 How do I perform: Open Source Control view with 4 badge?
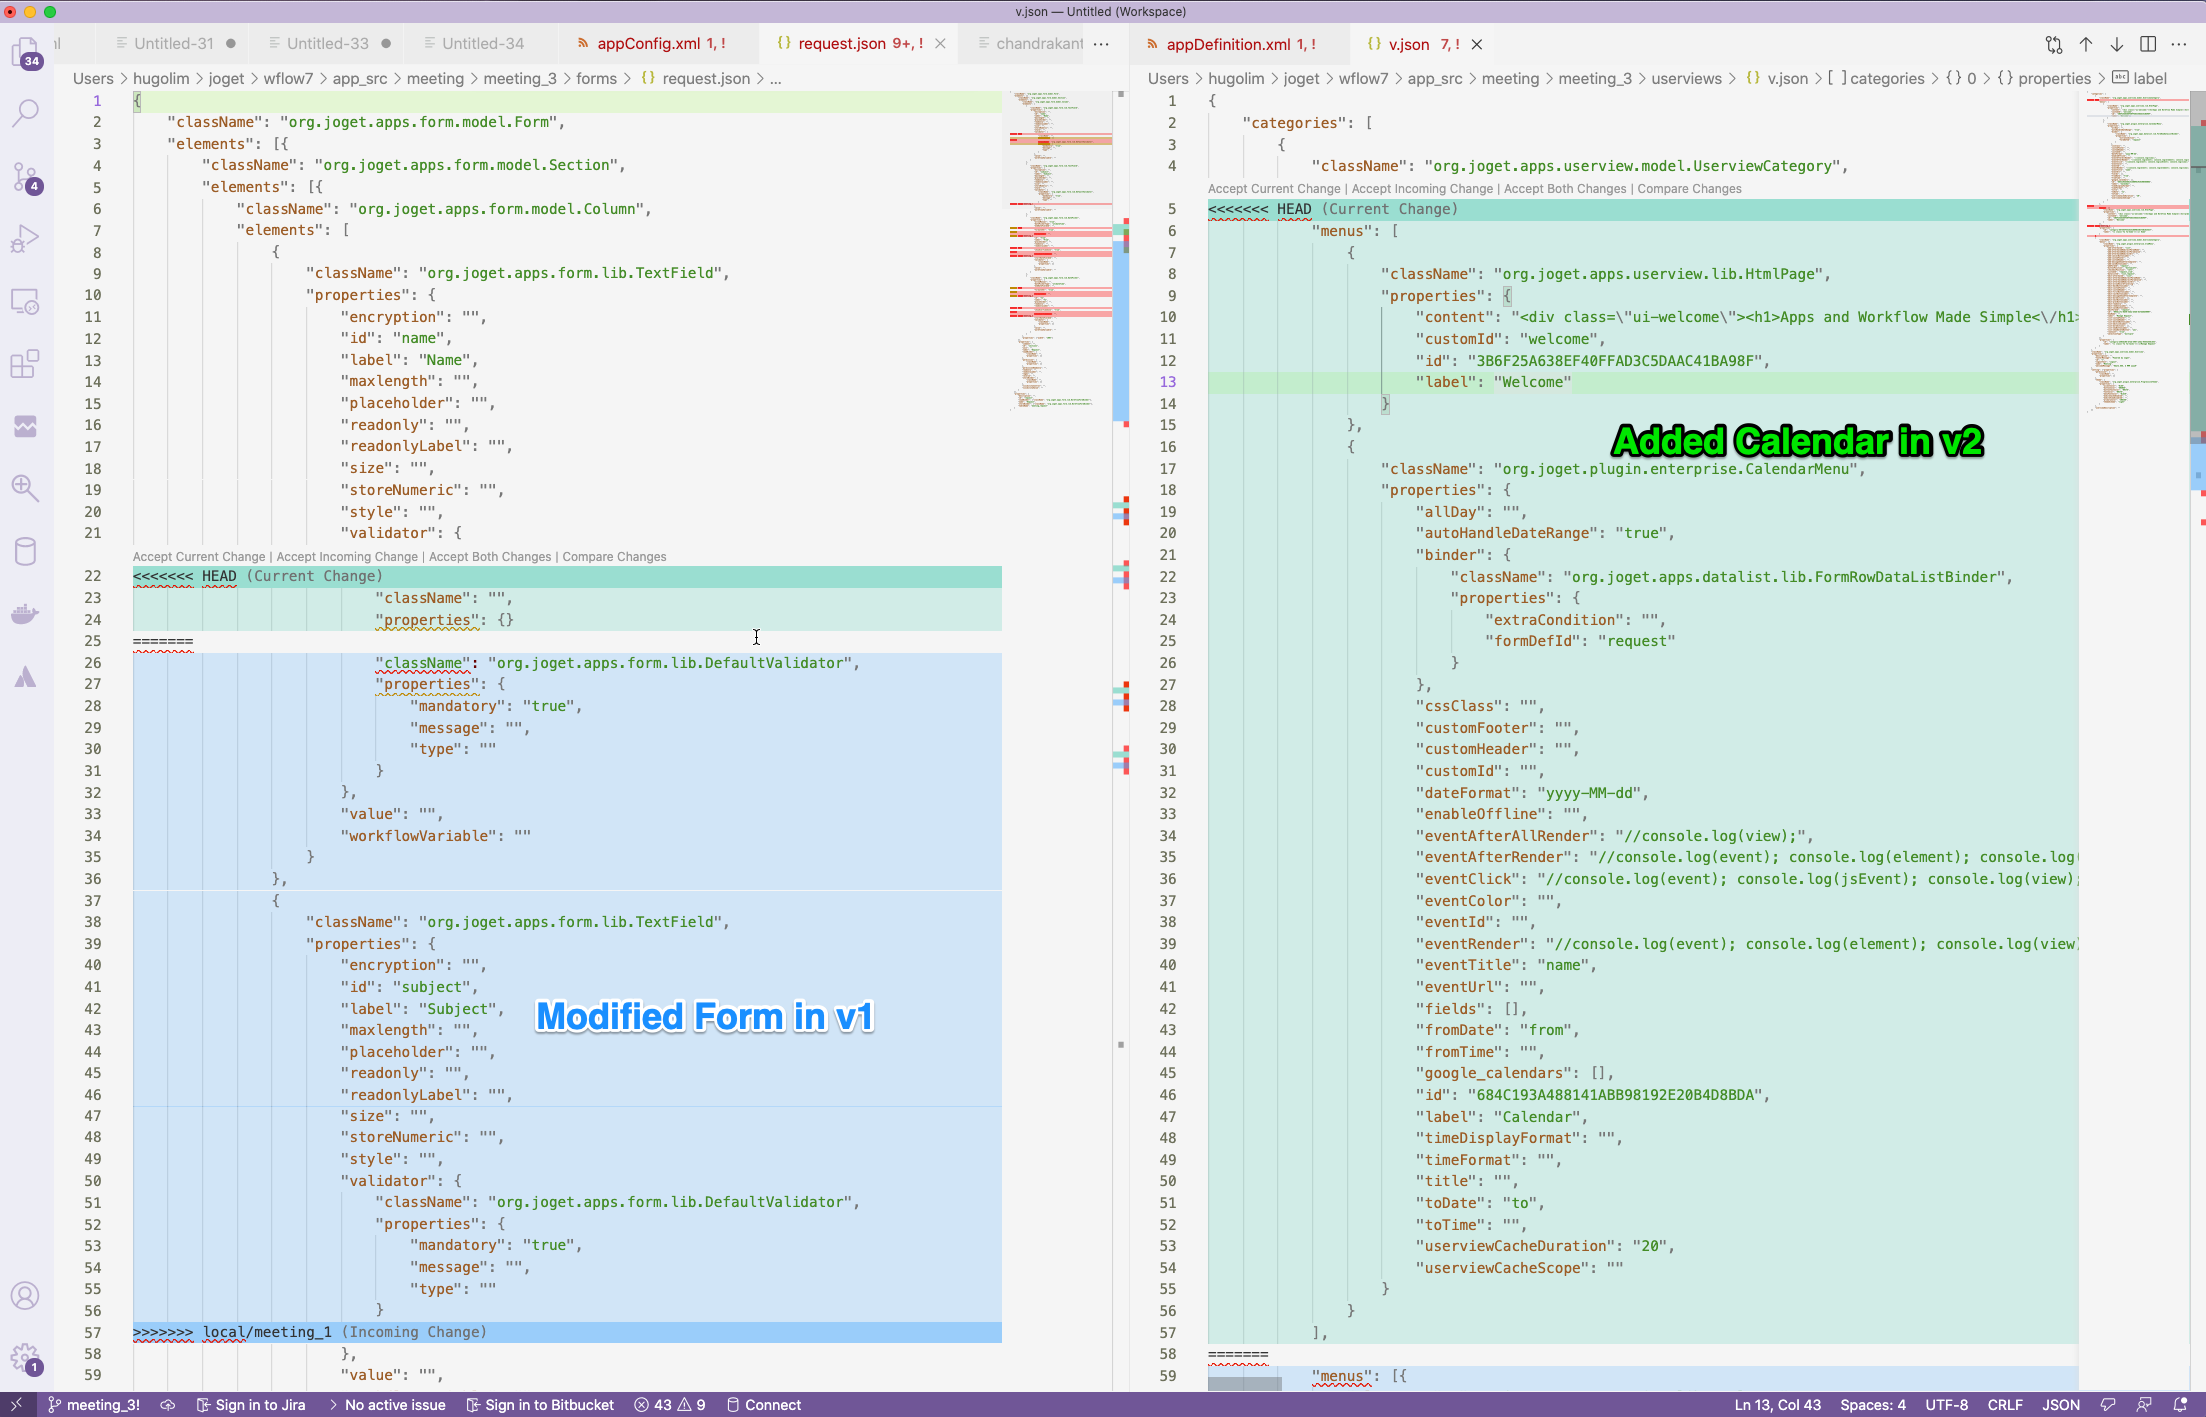tap(25, 177)
